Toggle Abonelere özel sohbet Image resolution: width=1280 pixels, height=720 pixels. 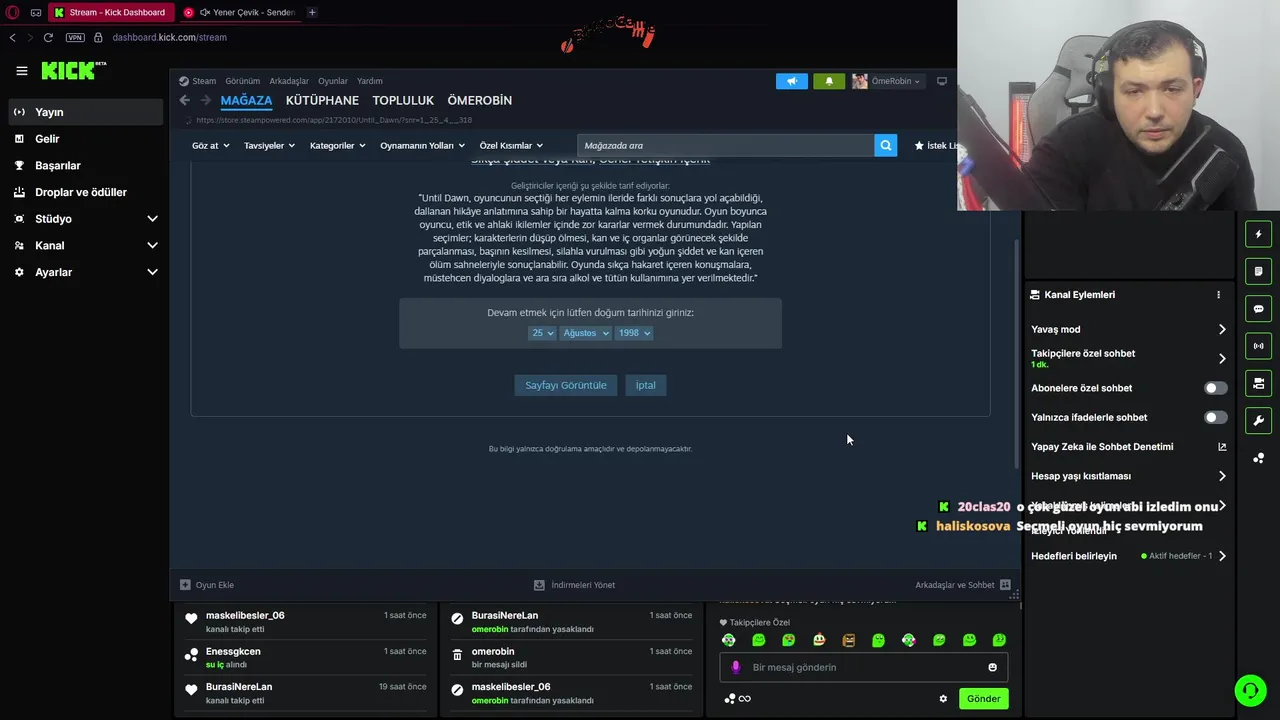[x=1215, y=388]
